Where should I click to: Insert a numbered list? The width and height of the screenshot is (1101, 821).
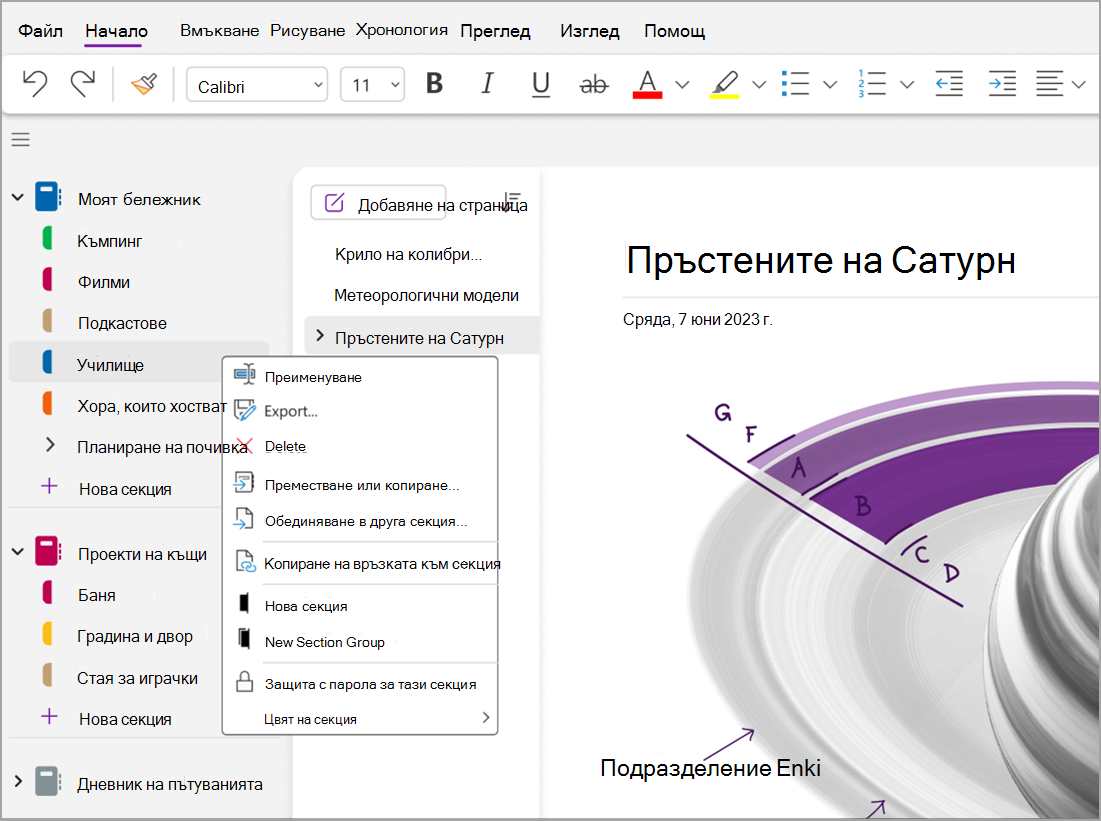coord(871,84)
